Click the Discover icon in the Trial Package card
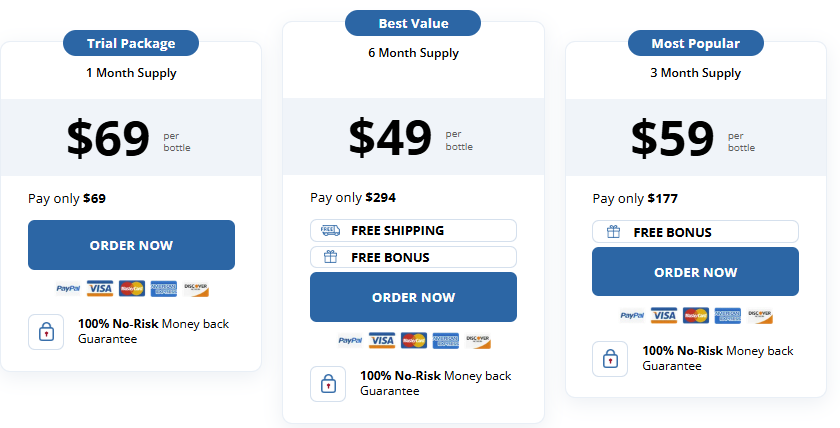 [x=196, y=289]
